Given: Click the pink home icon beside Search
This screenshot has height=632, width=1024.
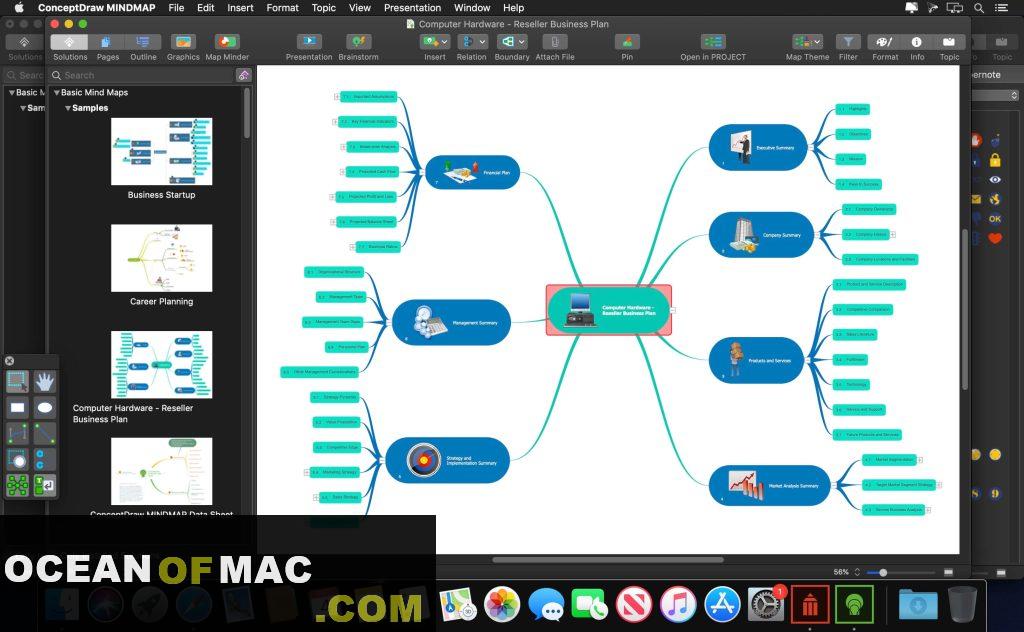Looking at the screenshot, I should click(244, 75).
